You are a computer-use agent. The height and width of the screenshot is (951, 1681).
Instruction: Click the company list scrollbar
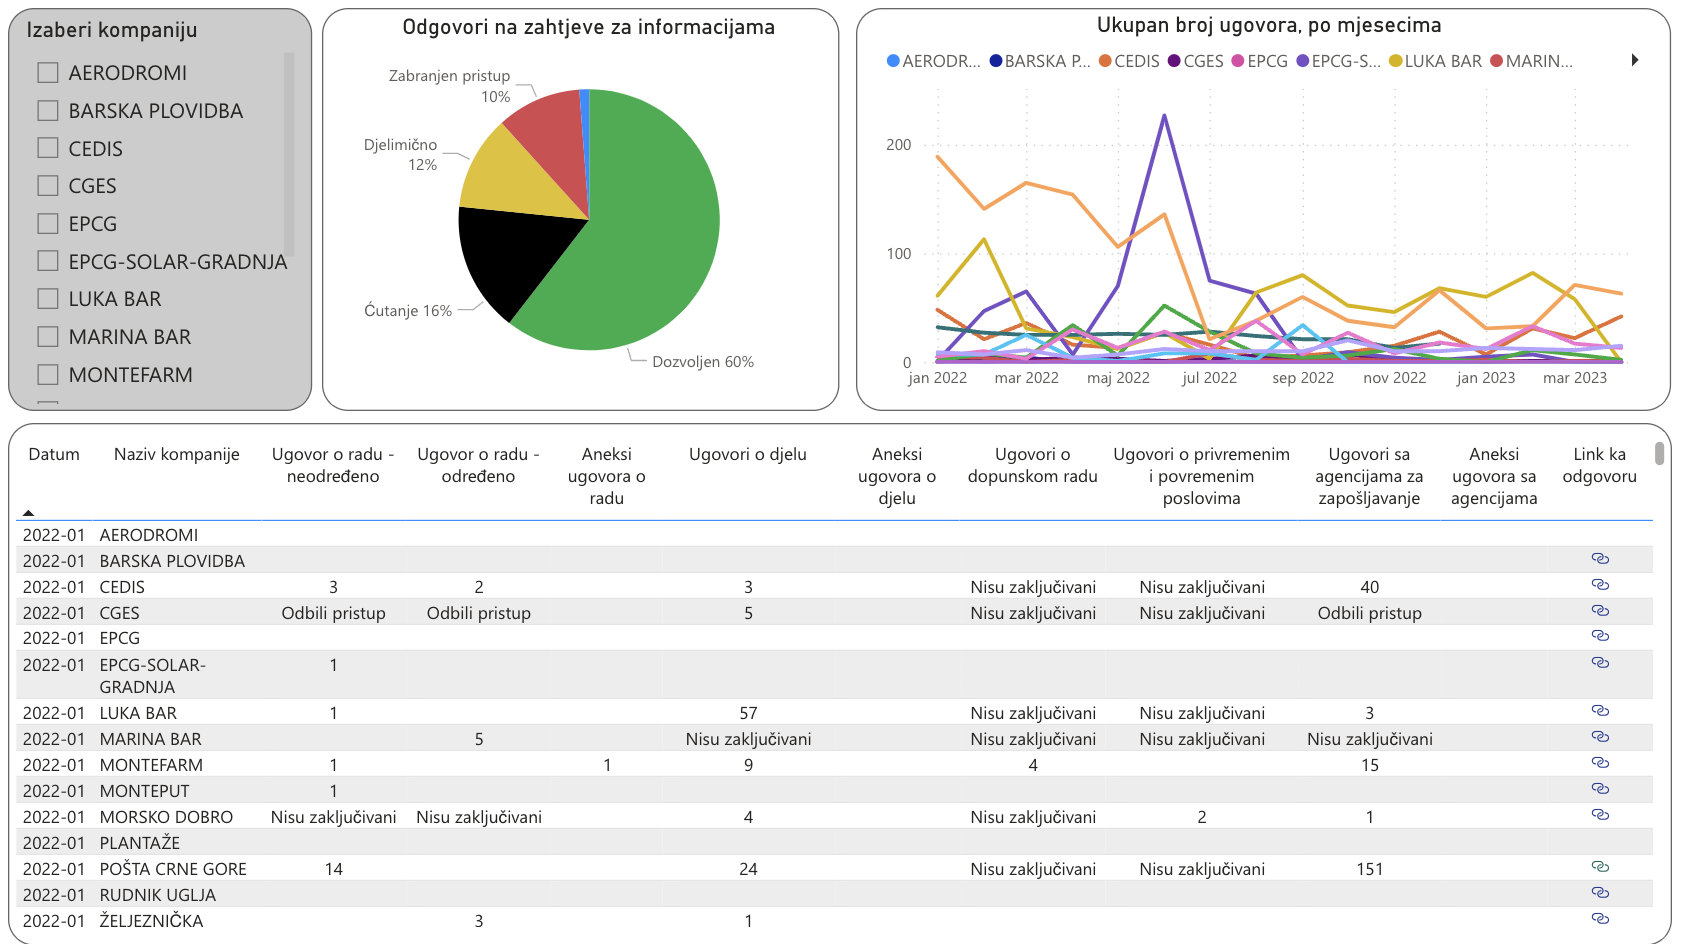(289, 150)
